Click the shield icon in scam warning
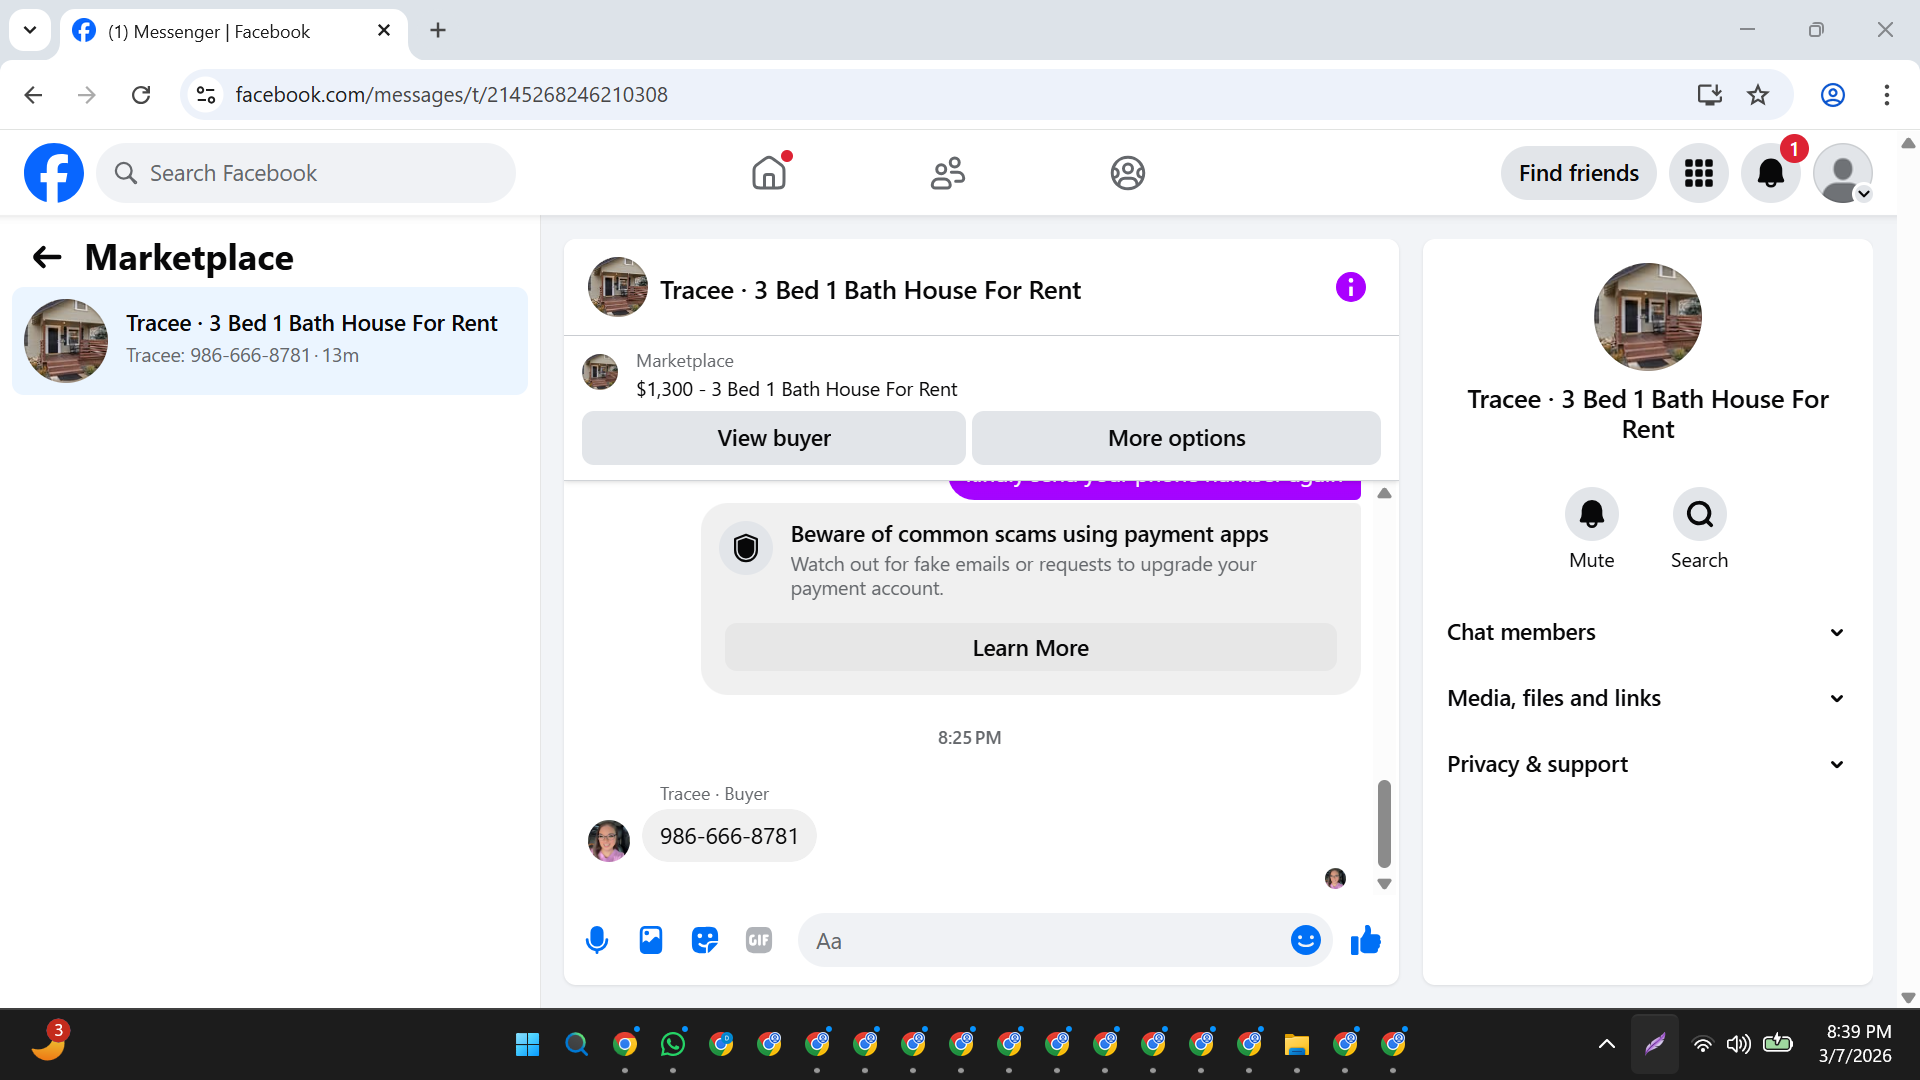Screen dimensions: 1920x1080 click(x=746, y=548)
